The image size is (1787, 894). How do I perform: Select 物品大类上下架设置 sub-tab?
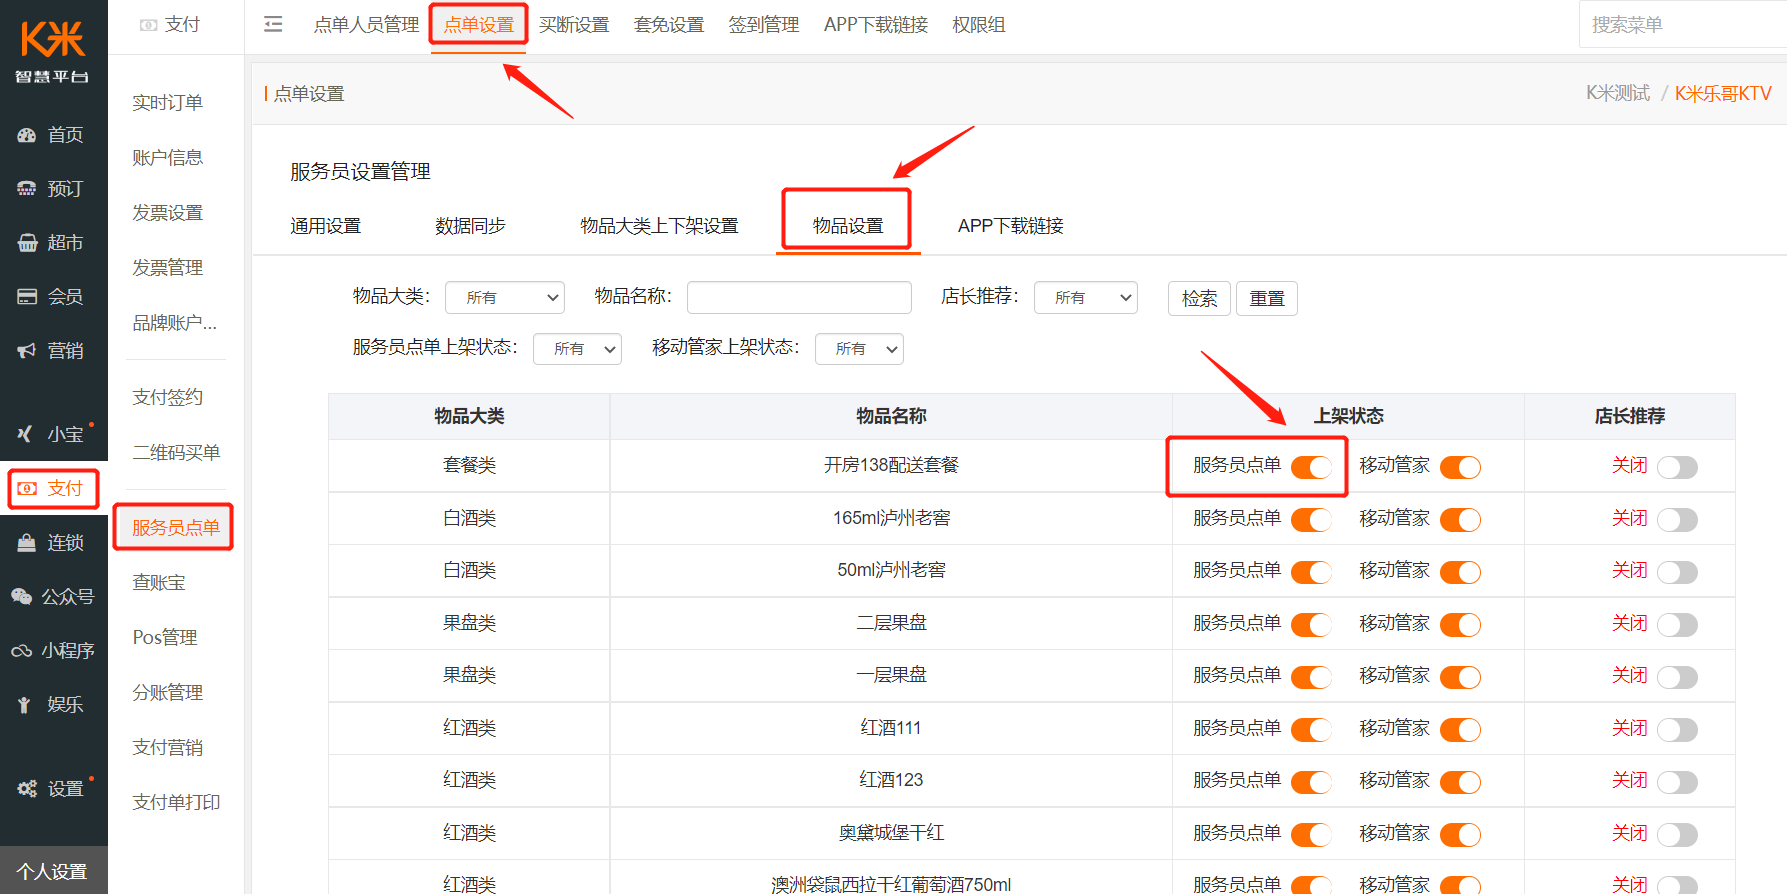660,226
